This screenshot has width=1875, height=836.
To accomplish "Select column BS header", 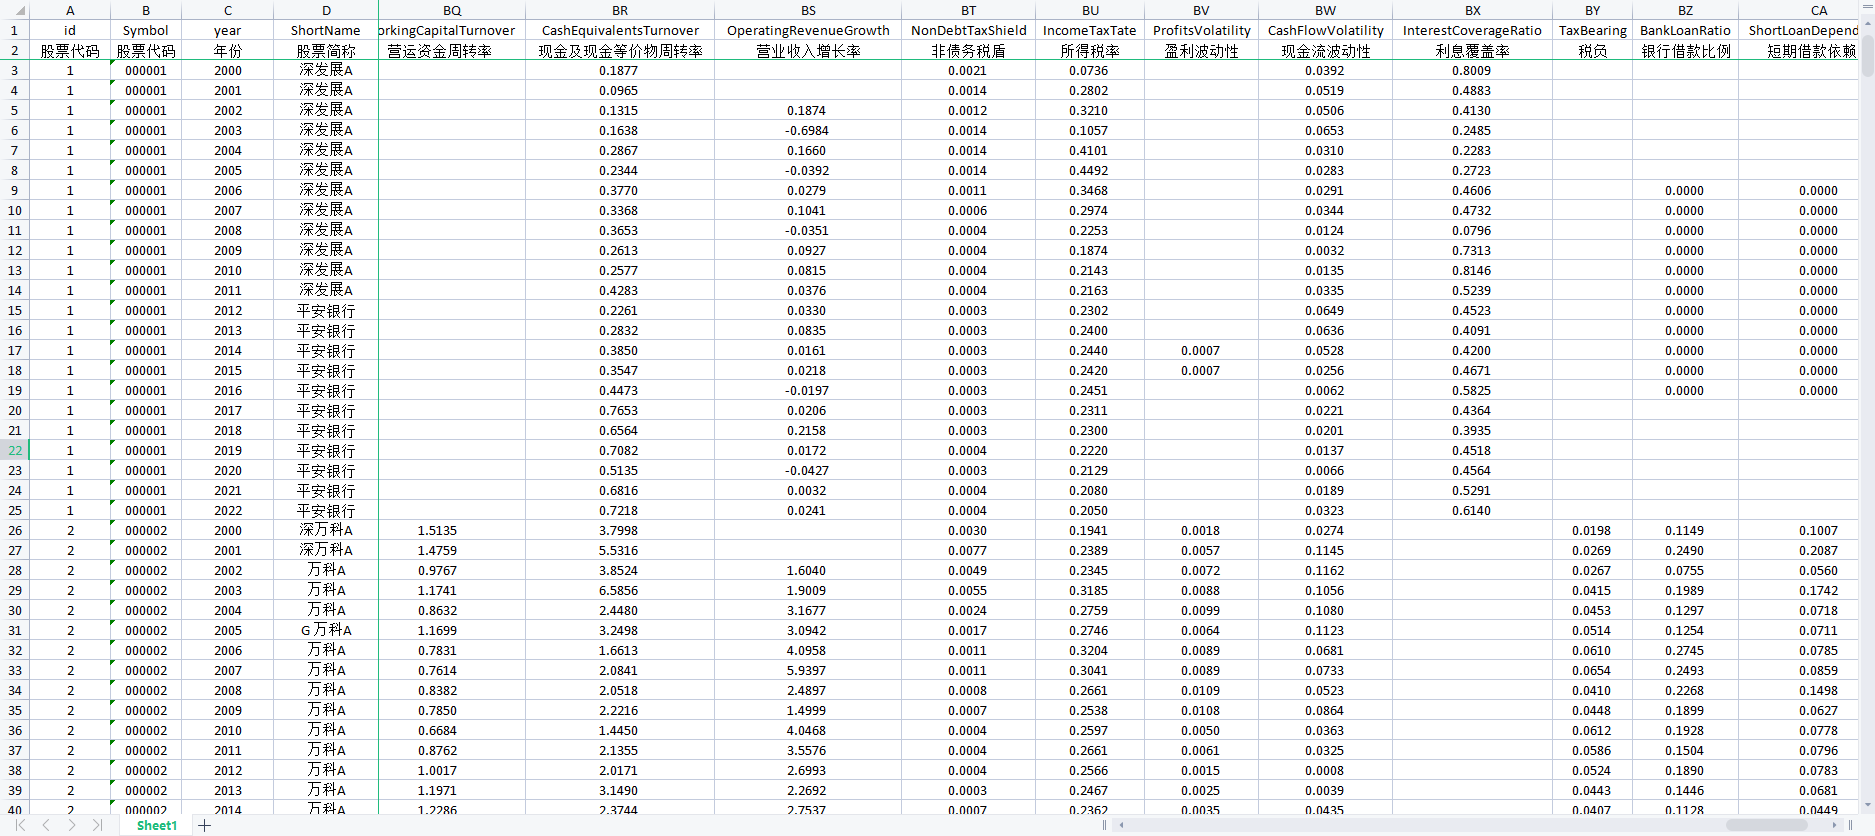I will (808, 10).
